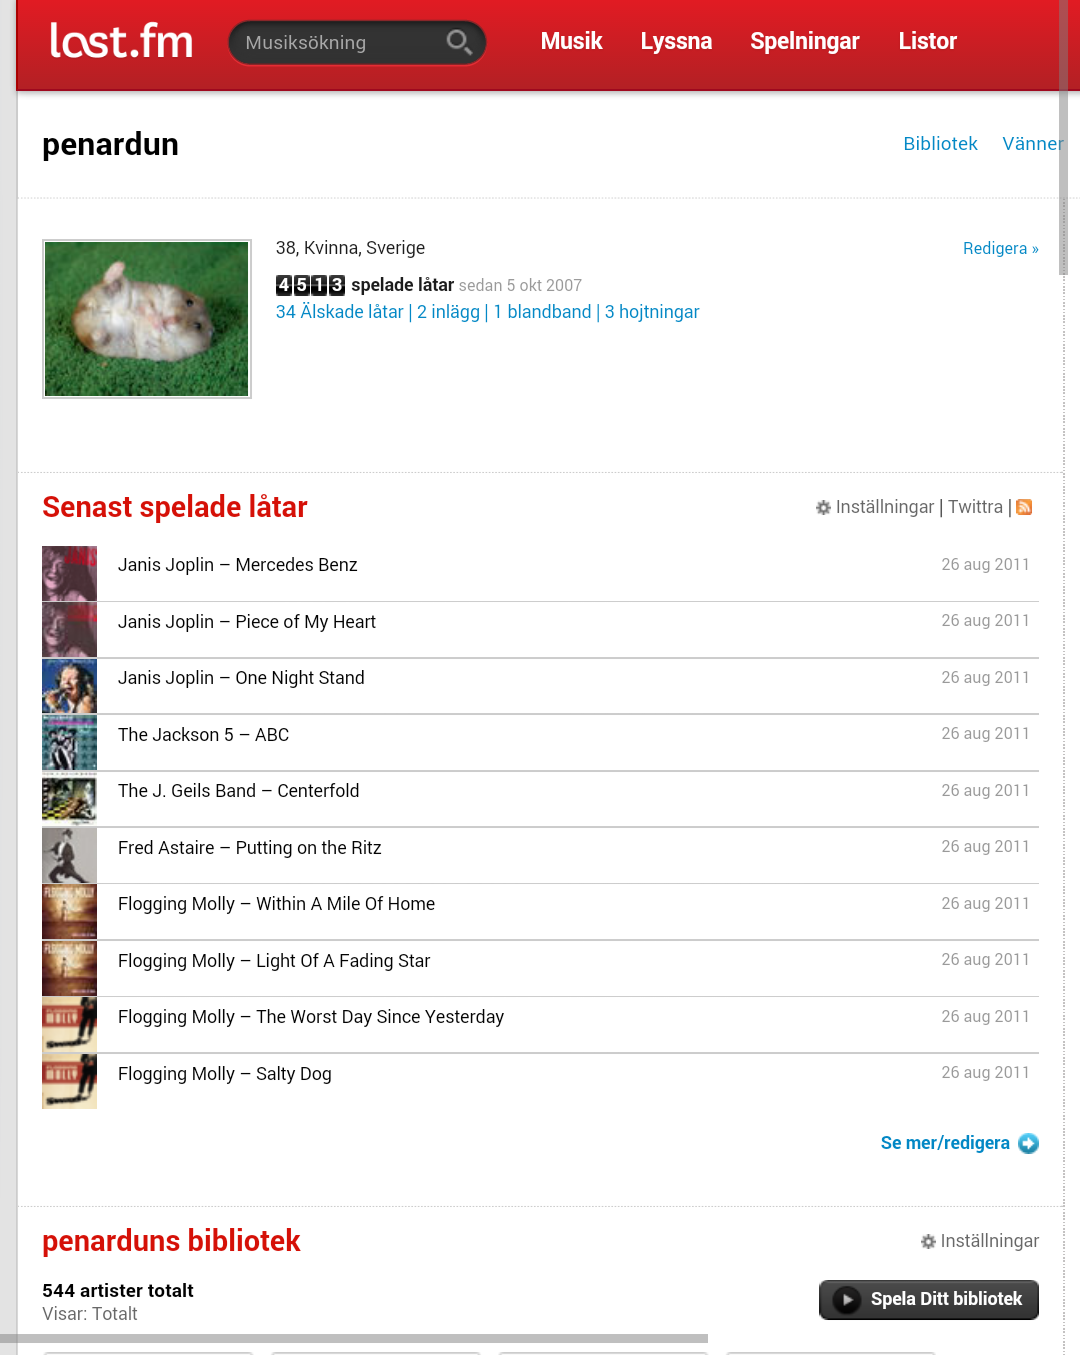Open the Flogging Molly – Salty Dog track
This screenshot has height=1355, width=1080.
[x=225, y=1074]
